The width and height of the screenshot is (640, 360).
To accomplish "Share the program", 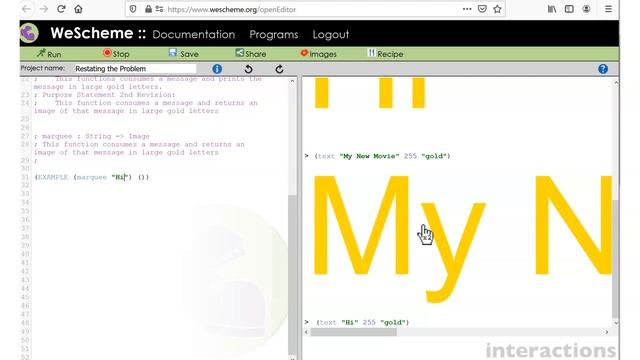I will [x=251, y=53].
